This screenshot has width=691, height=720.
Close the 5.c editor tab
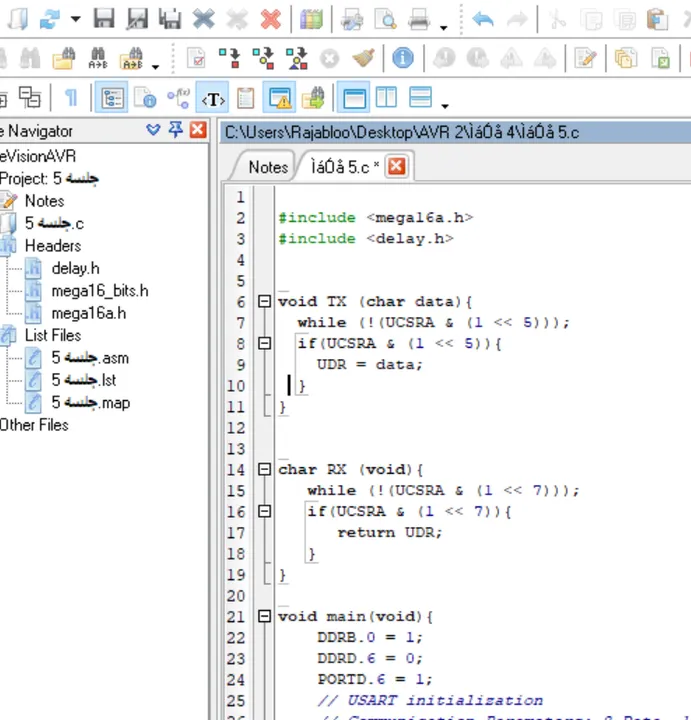point(397,166)
